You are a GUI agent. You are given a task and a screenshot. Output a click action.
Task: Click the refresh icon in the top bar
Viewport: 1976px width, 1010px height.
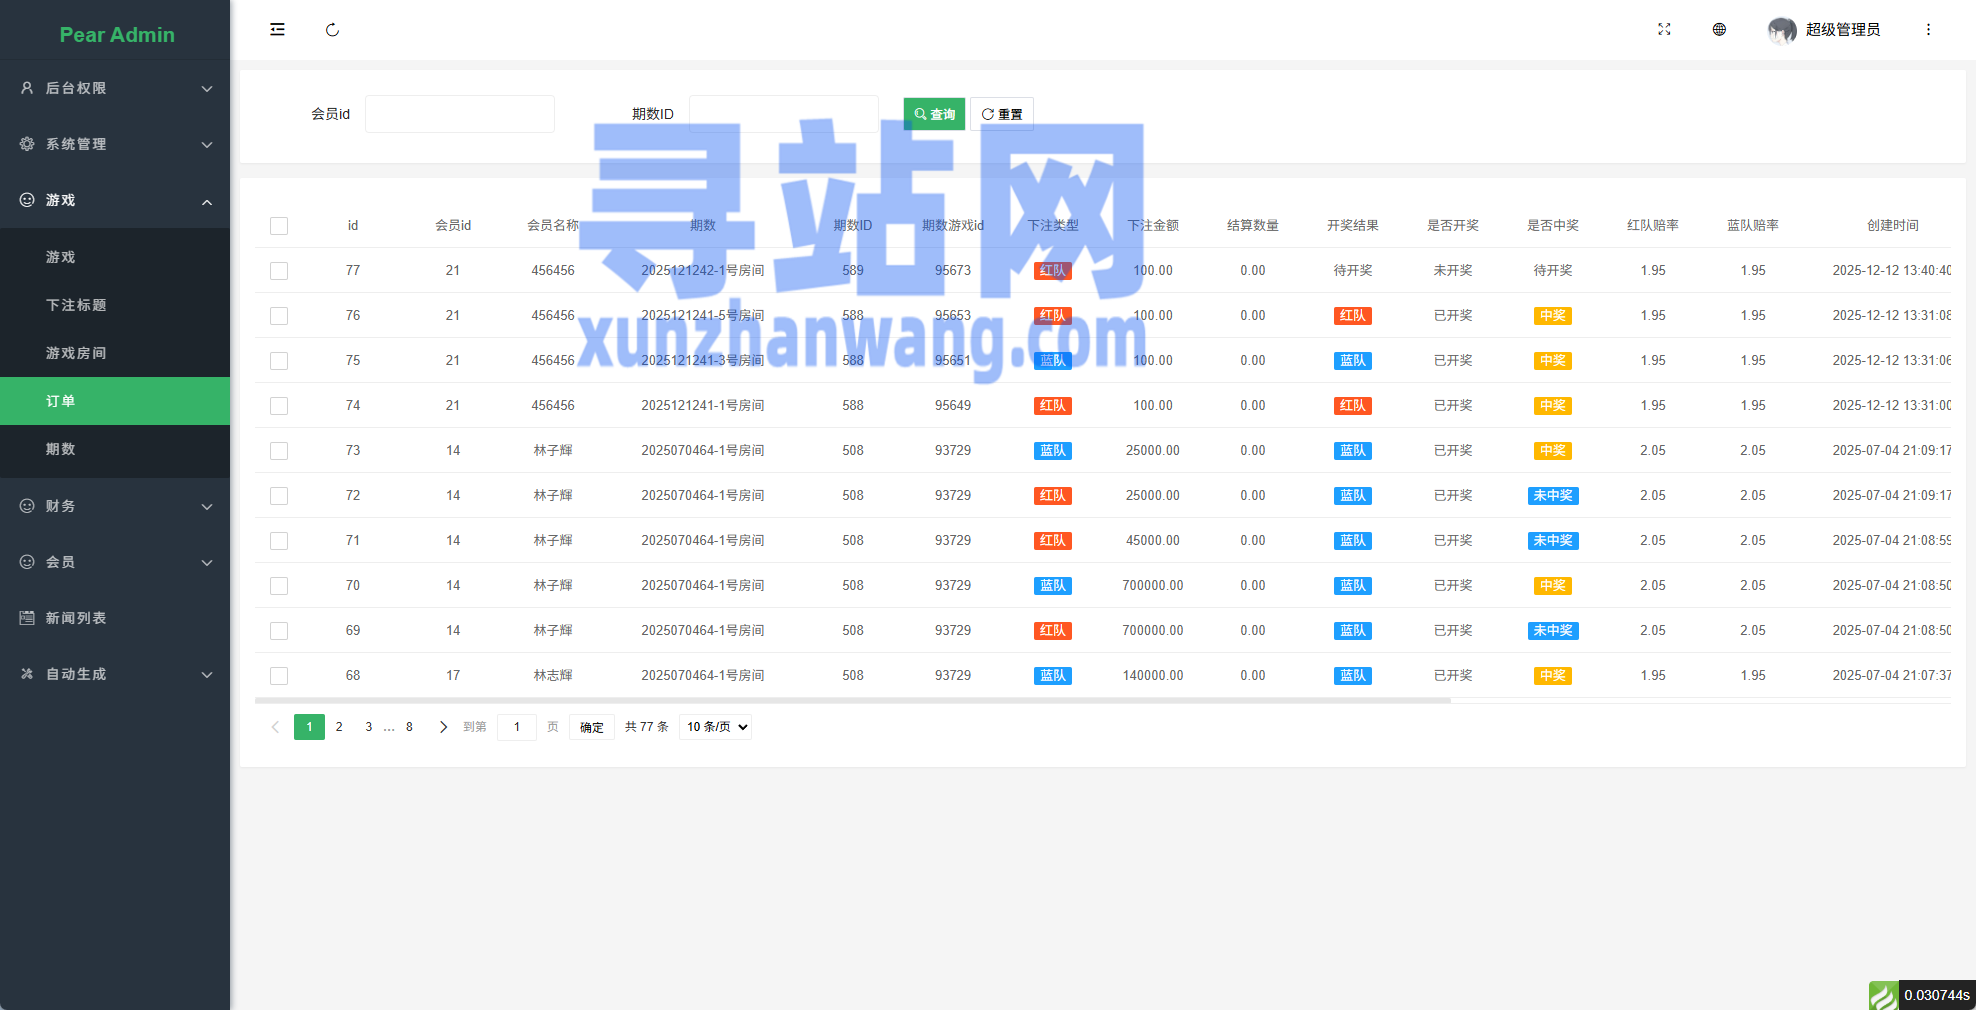[332, 30]
